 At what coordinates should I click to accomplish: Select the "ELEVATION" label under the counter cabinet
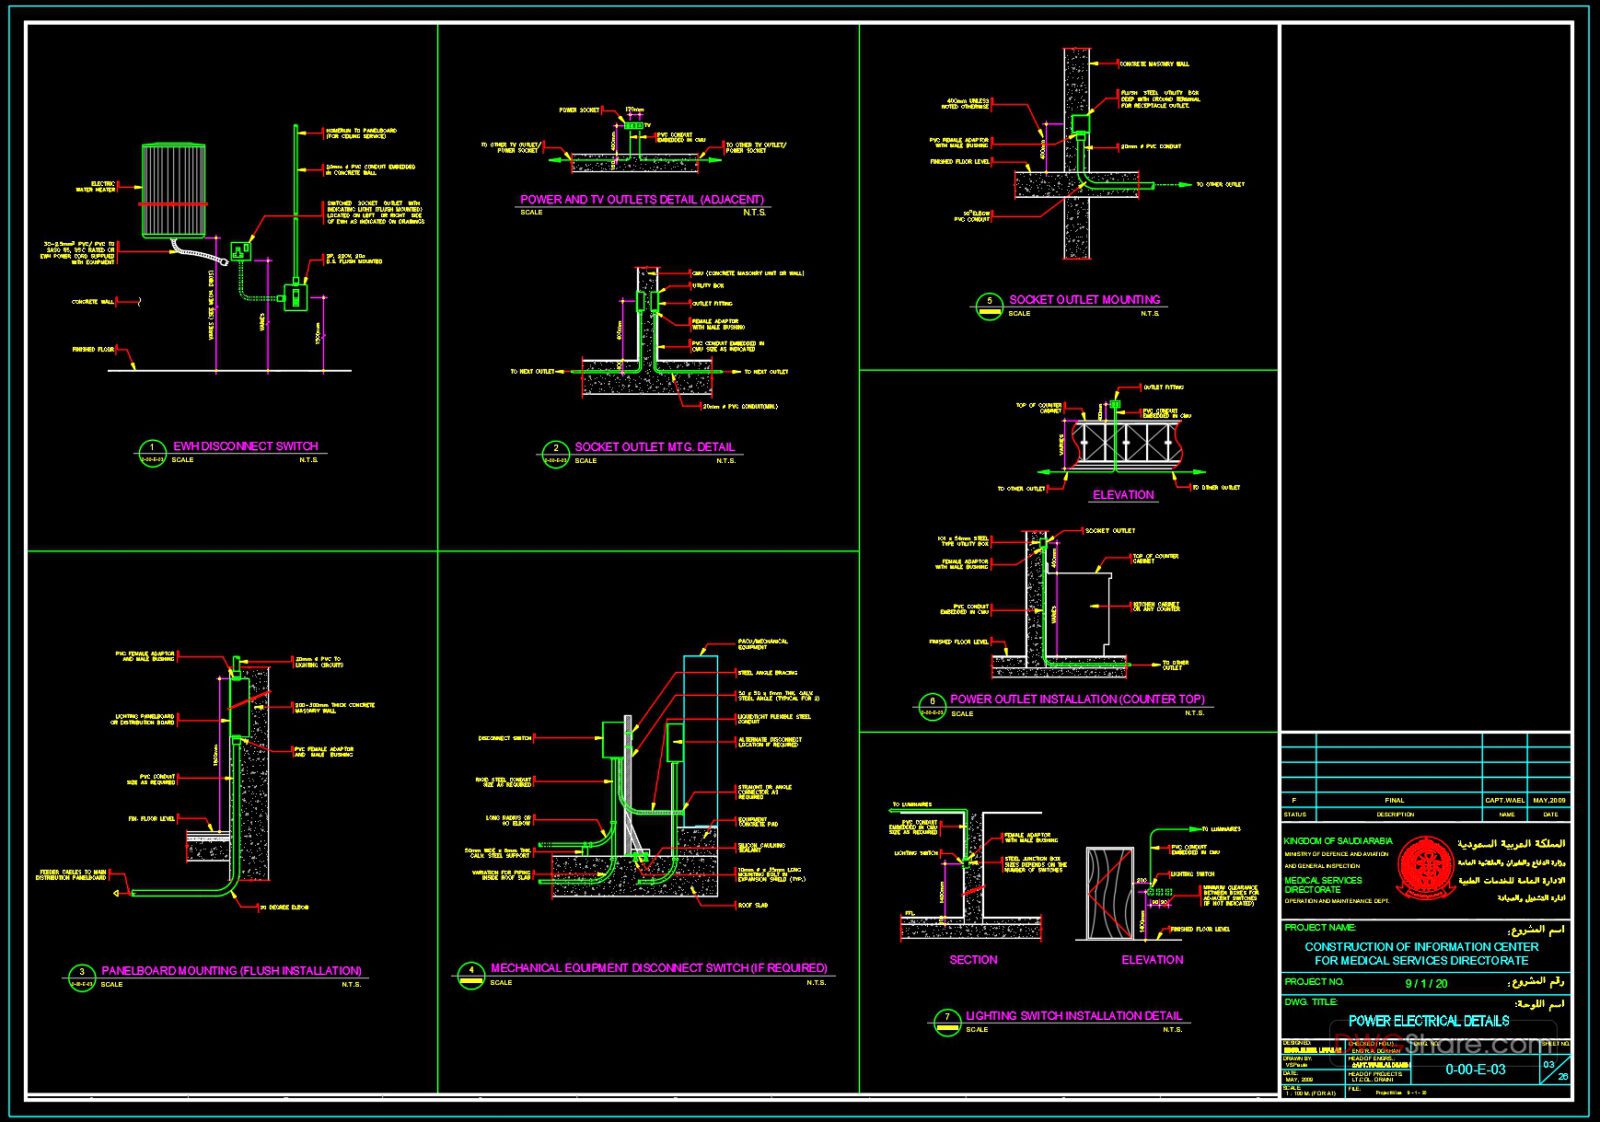click(x=1123, y=495)
